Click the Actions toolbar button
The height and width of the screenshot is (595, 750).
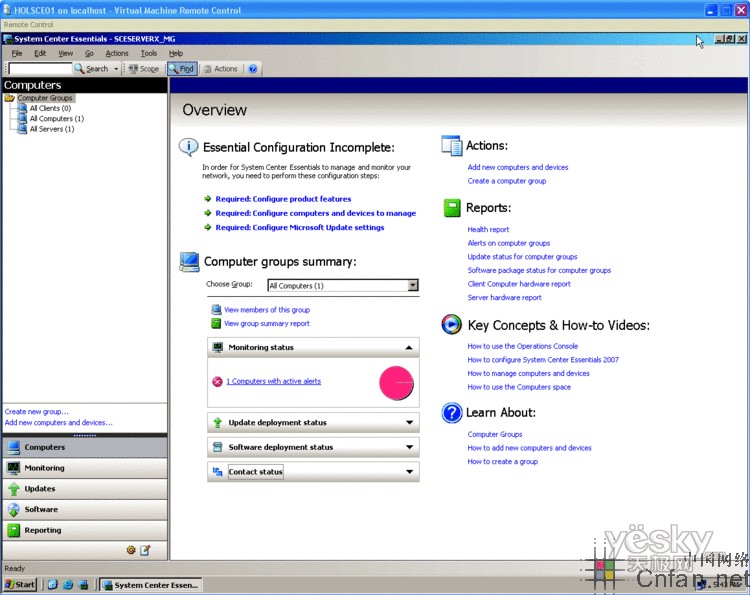point(221,69)
